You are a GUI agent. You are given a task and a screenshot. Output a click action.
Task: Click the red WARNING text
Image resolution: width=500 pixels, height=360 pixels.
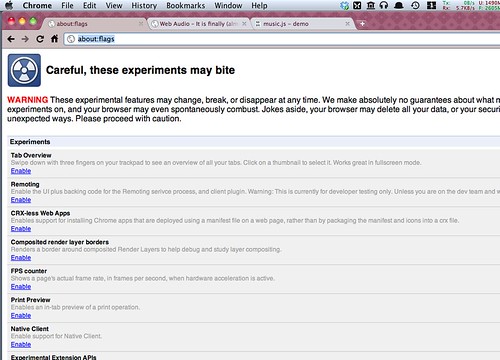pos(28,100)
